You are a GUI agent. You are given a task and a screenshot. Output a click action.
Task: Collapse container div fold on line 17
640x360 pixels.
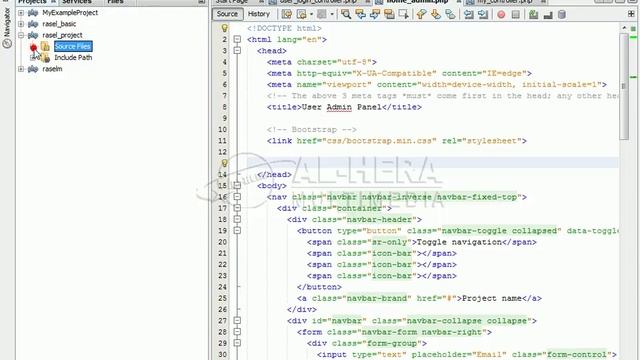pos(237,208)
